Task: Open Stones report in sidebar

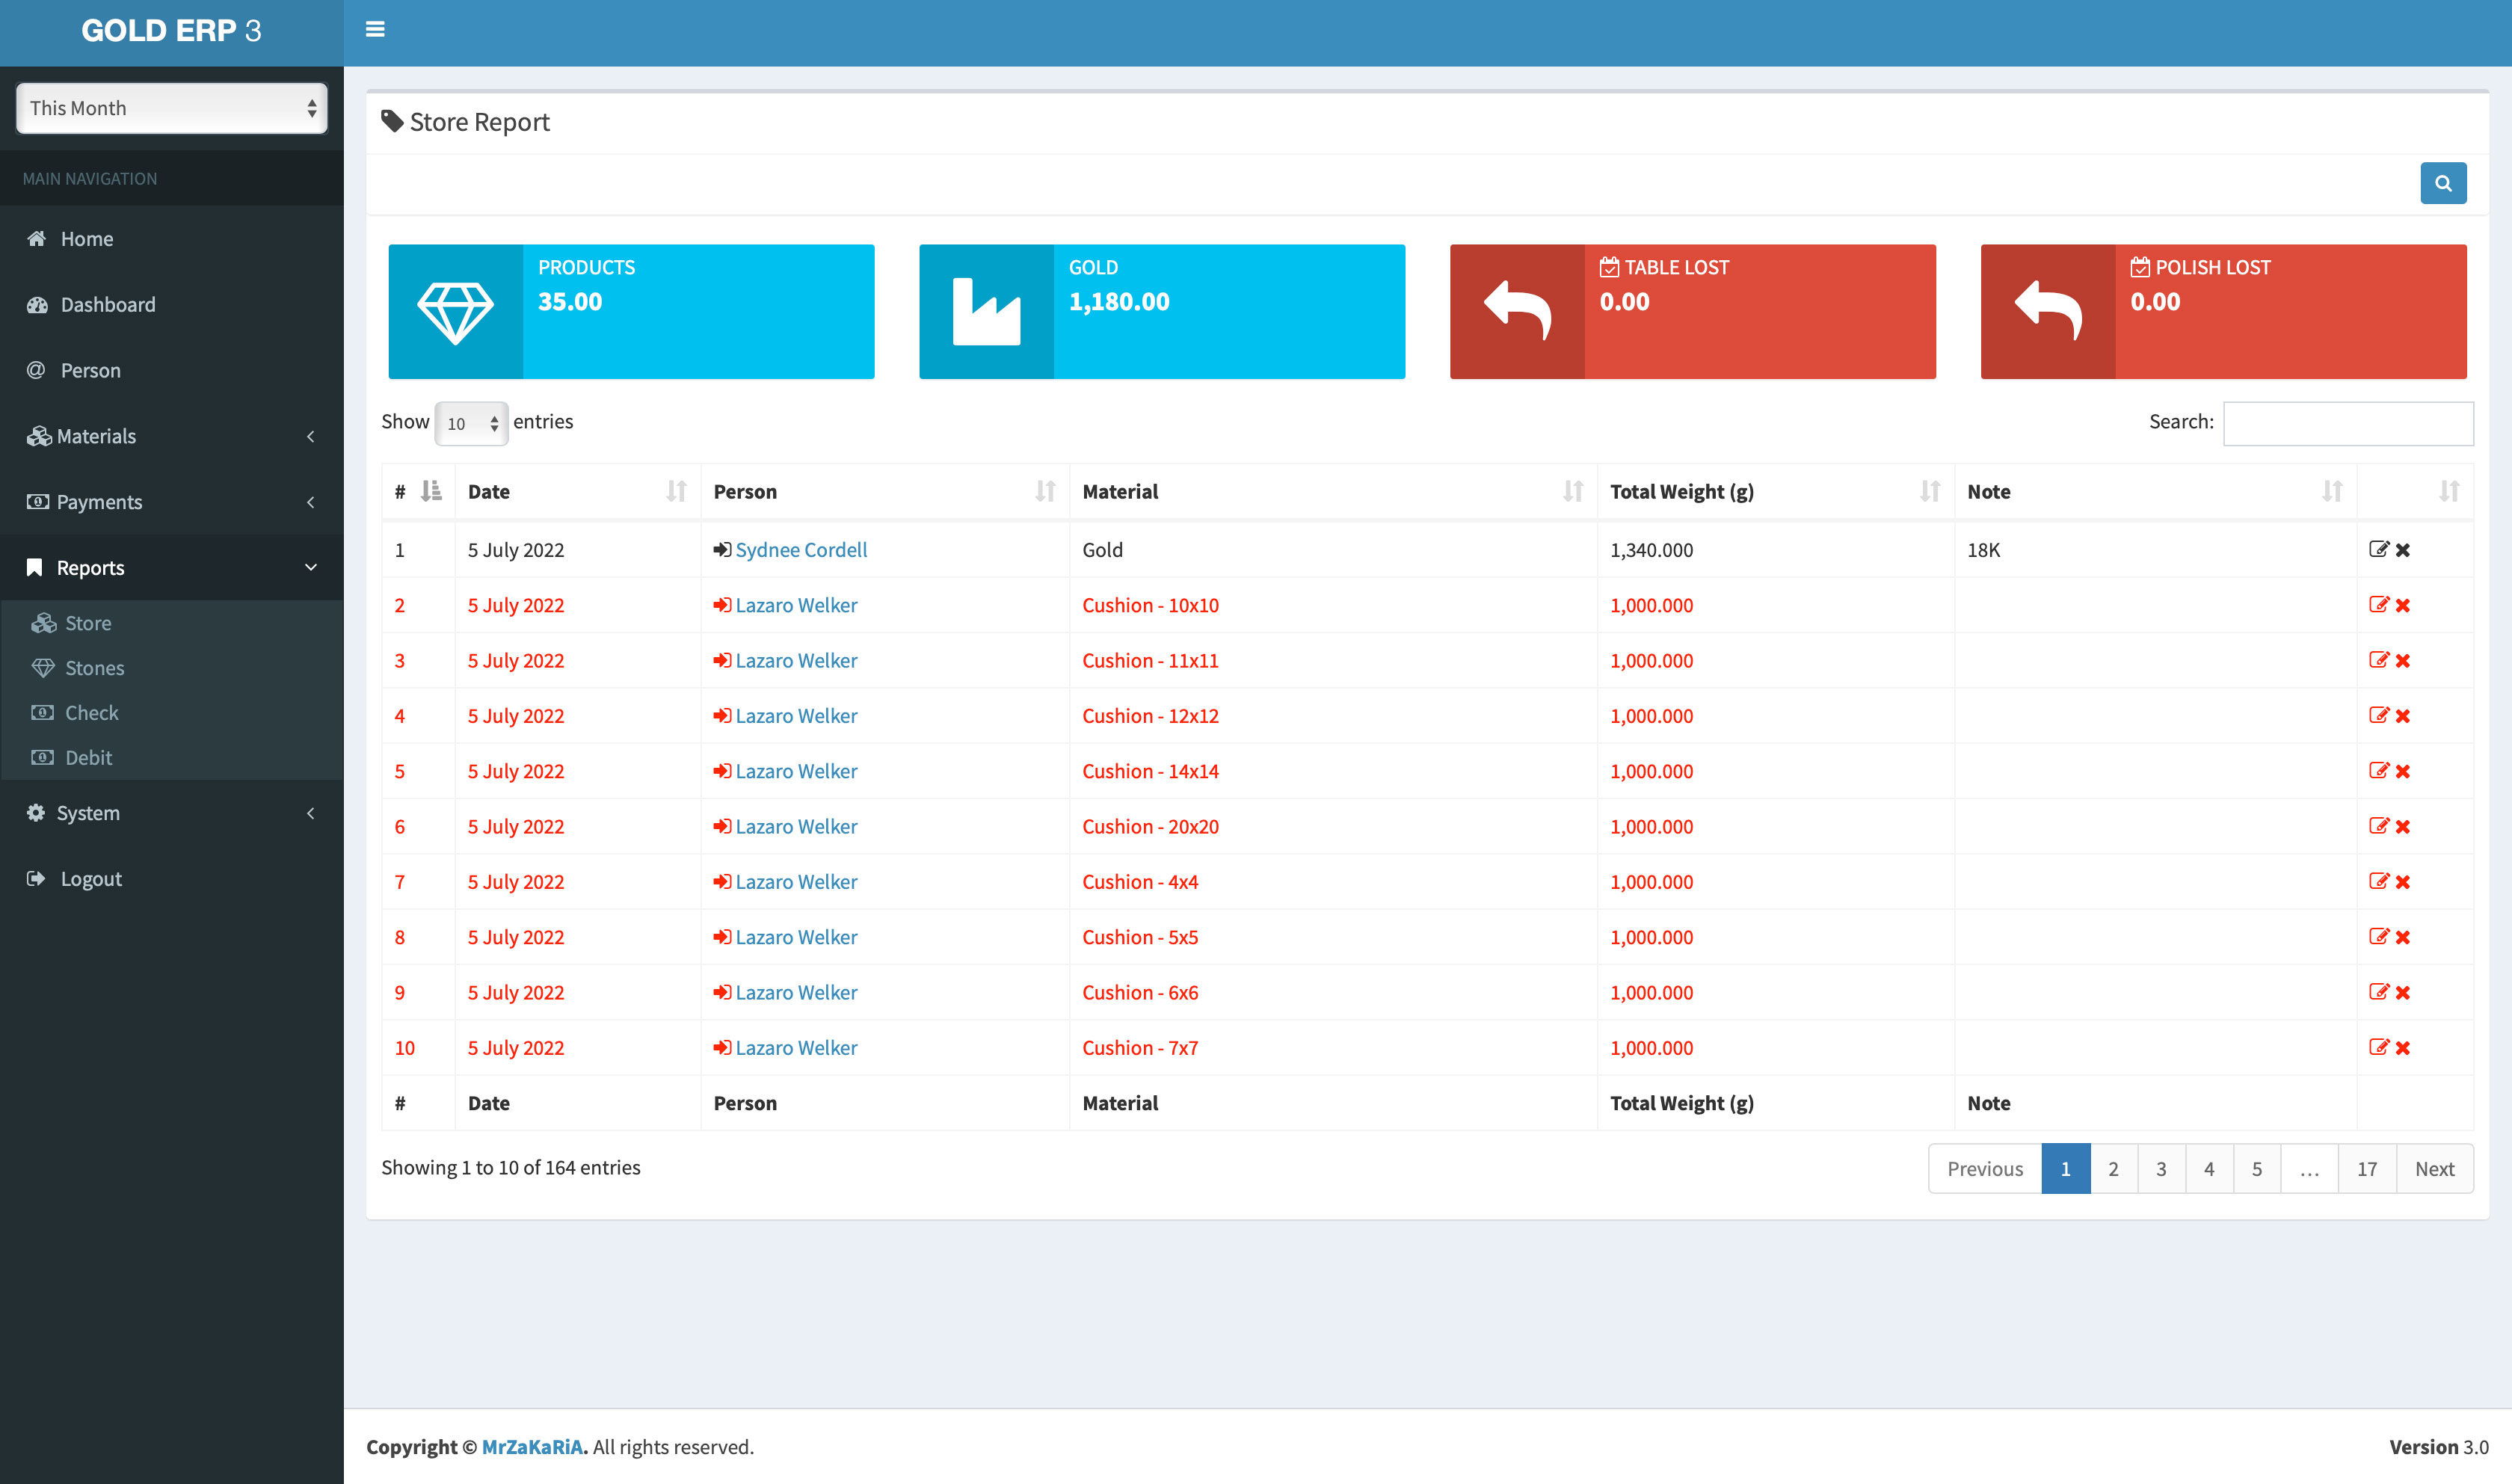Action: 94,668
